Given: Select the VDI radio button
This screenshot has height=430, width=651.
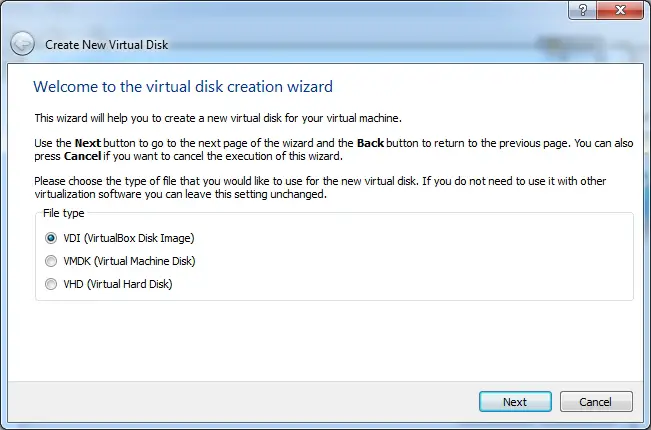Looking at the screenshot, I should [51, 238].
